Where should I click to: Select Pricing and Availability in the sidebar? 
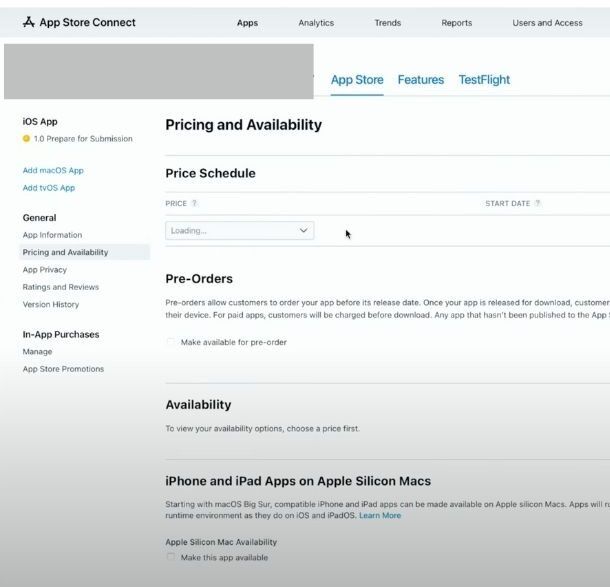click(x=84, y=252)
